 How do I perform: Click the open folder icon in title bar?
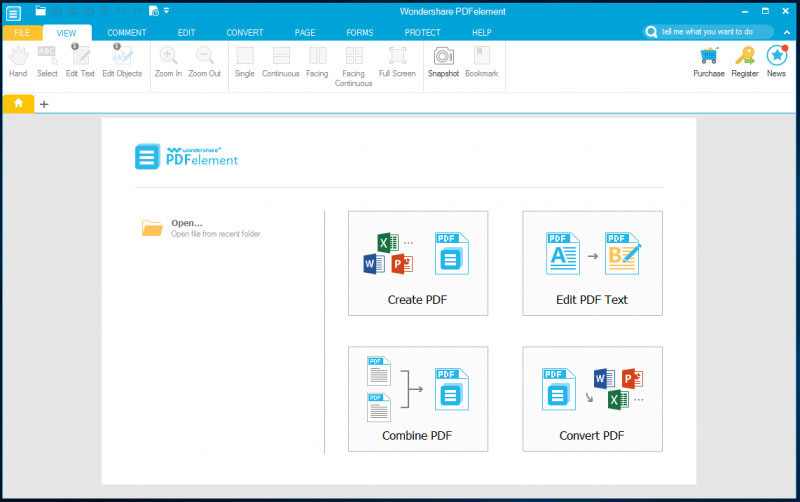(x=40, y=11)
